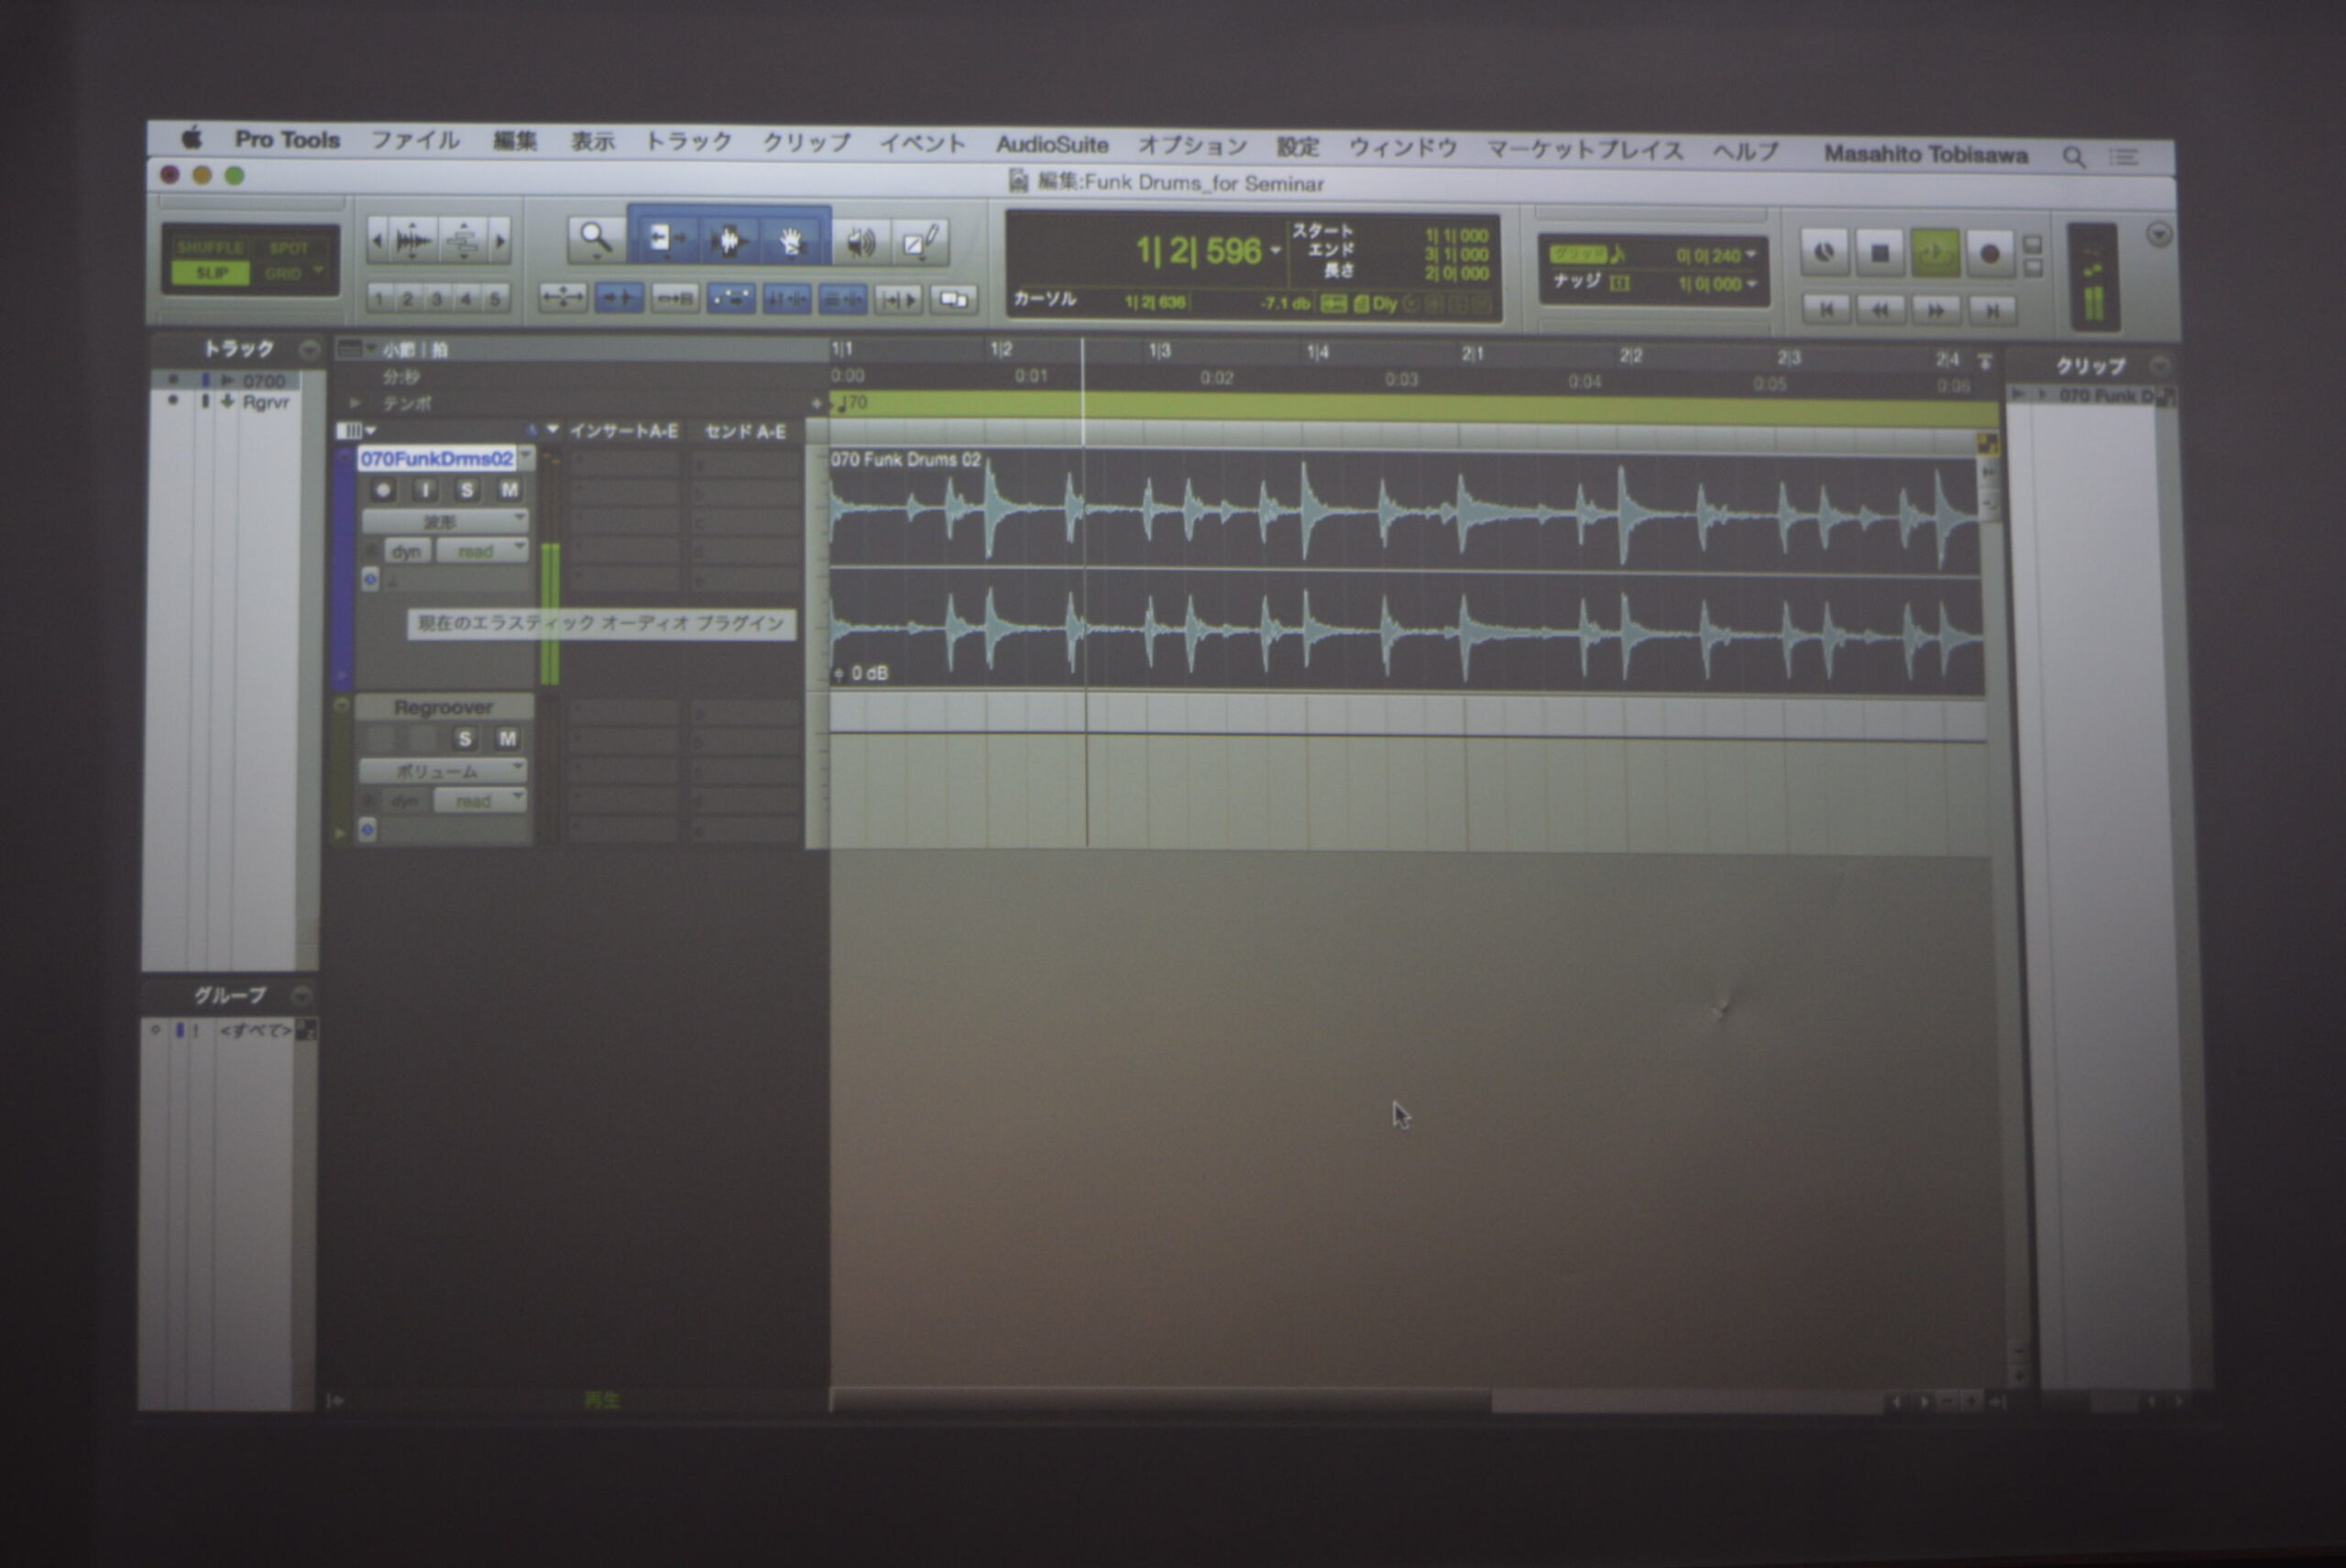2346x1568 pixels.
Task: Click the 070FunkDrms02 track name
Action: (x=436, y=459)
